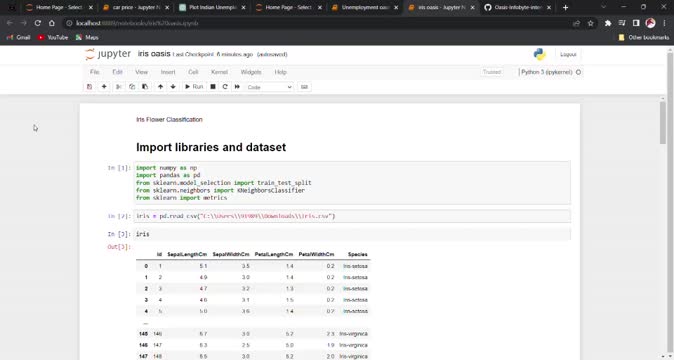This screenshot has height=360, width=674.
Task: Move selected cell down arrow
Action: [173, 87]
